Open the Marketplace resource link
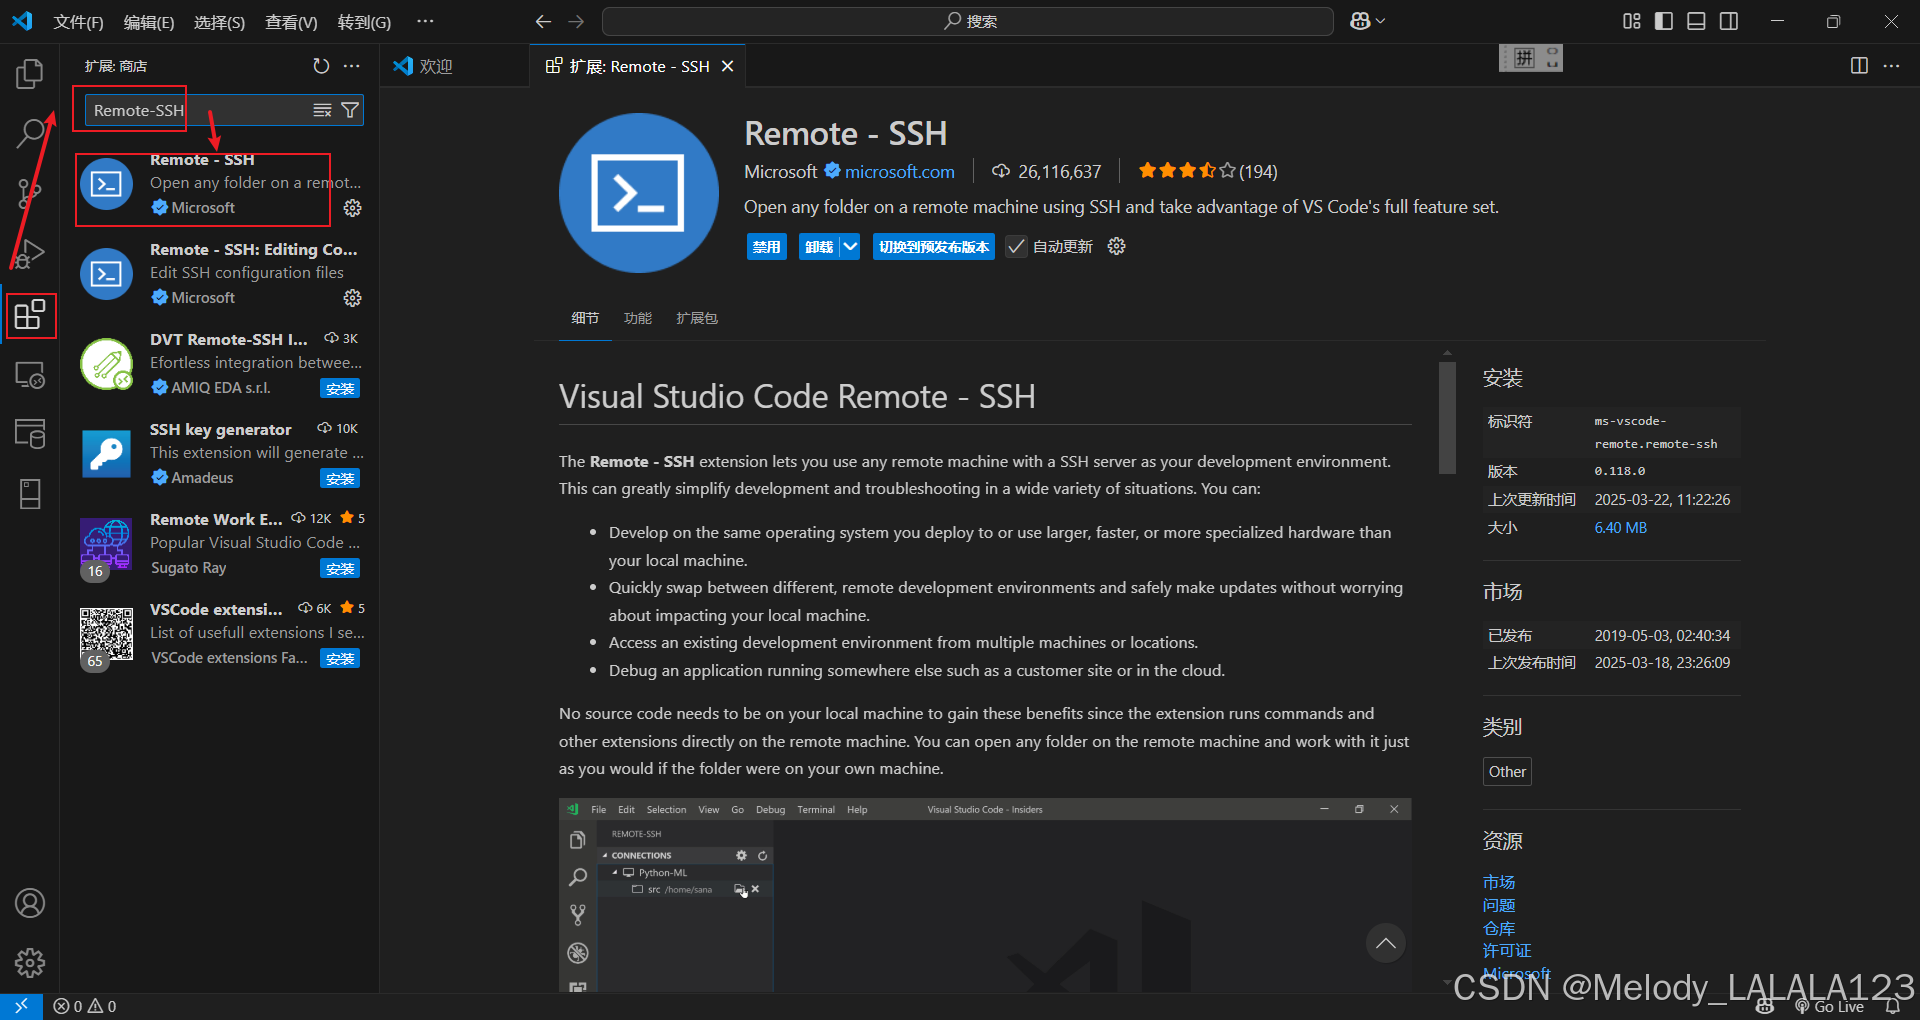Image resolution: width=1920 pixels, height=1020 pixels. [x=1498, y=882]
